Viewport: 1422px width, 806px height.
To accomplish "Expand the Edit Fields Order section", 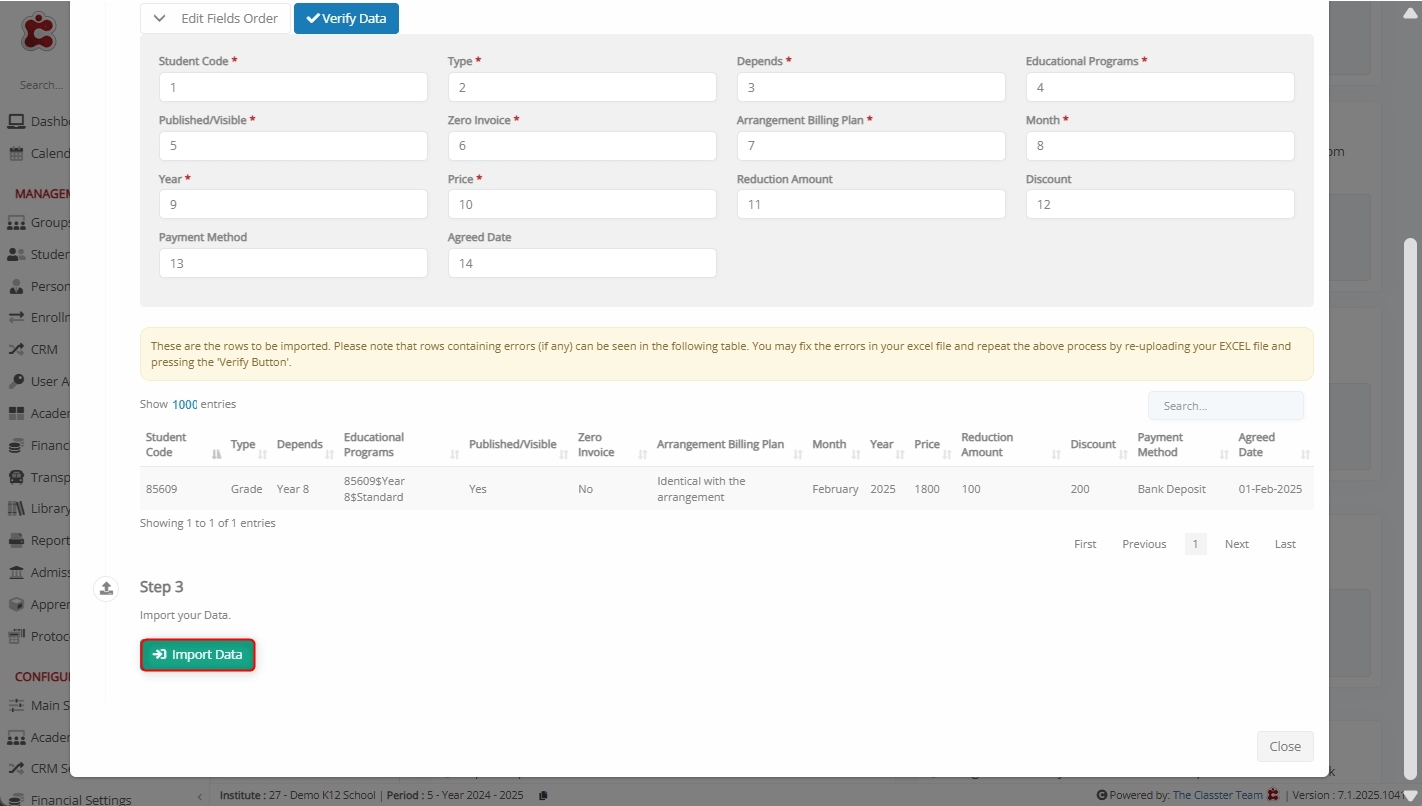I will click(x=215, y=18).
